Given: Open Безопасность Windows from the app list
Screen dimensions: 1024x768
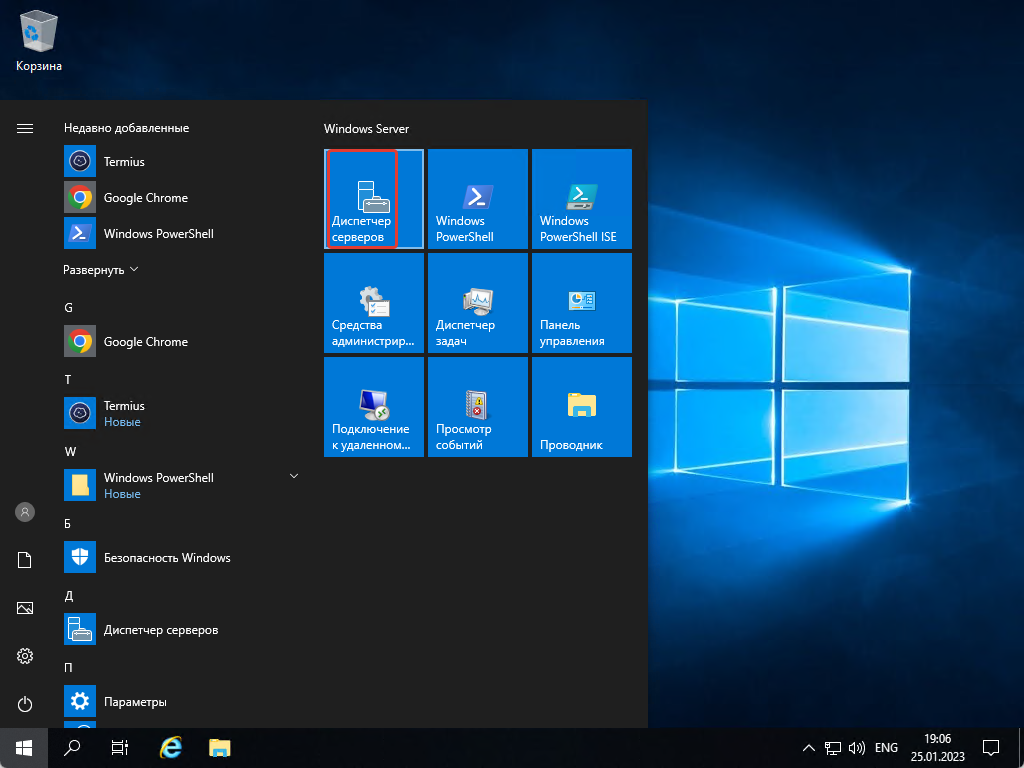Looking at the screenshot, I should 182,557.
